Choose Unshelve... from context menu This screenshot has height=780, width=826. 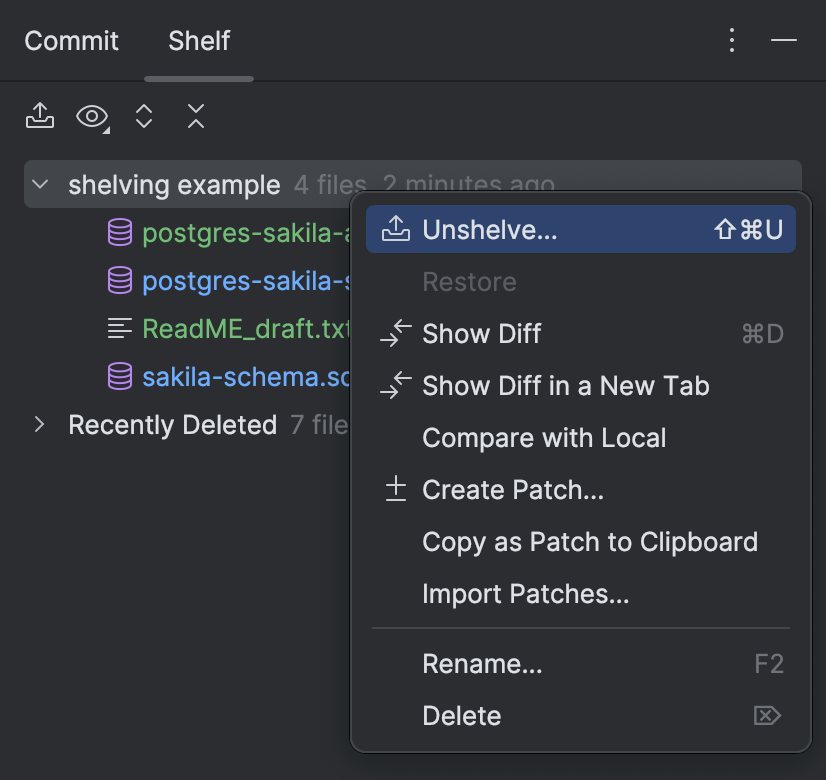581,229
